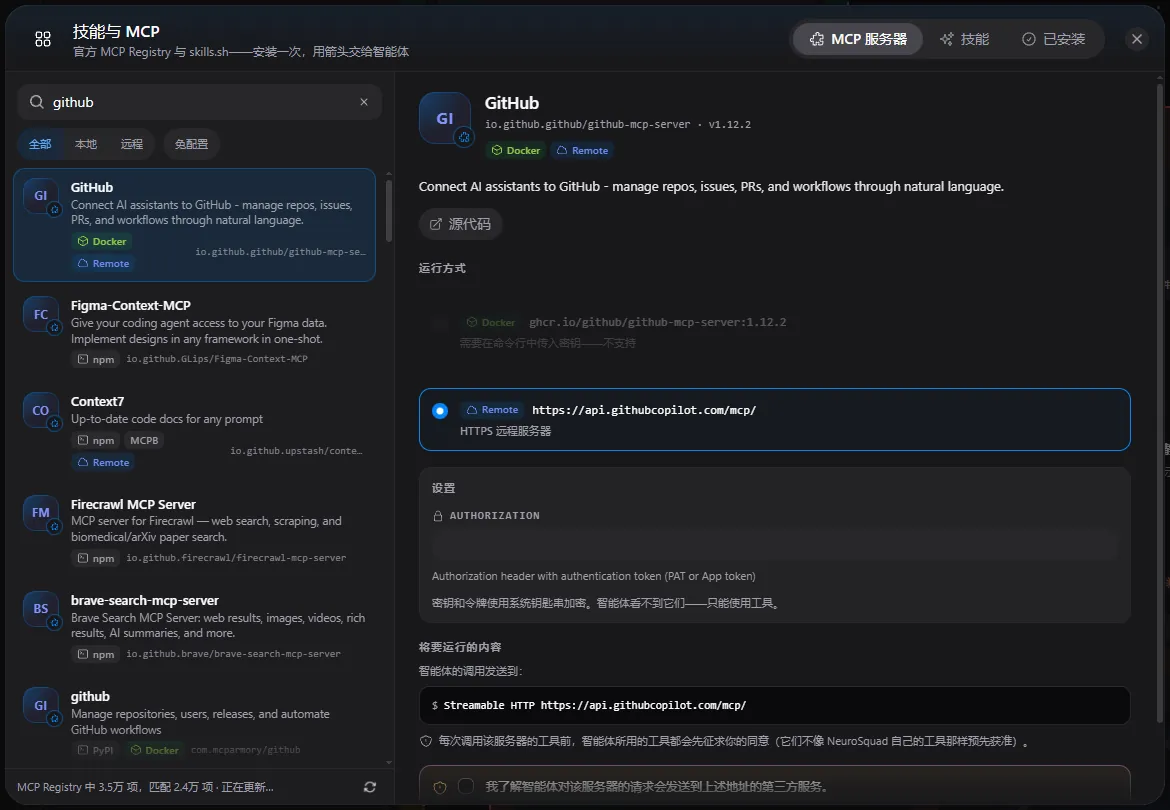Select the disabled Docker run option
Screen dimensions: 1170x810
pos(775,331)
